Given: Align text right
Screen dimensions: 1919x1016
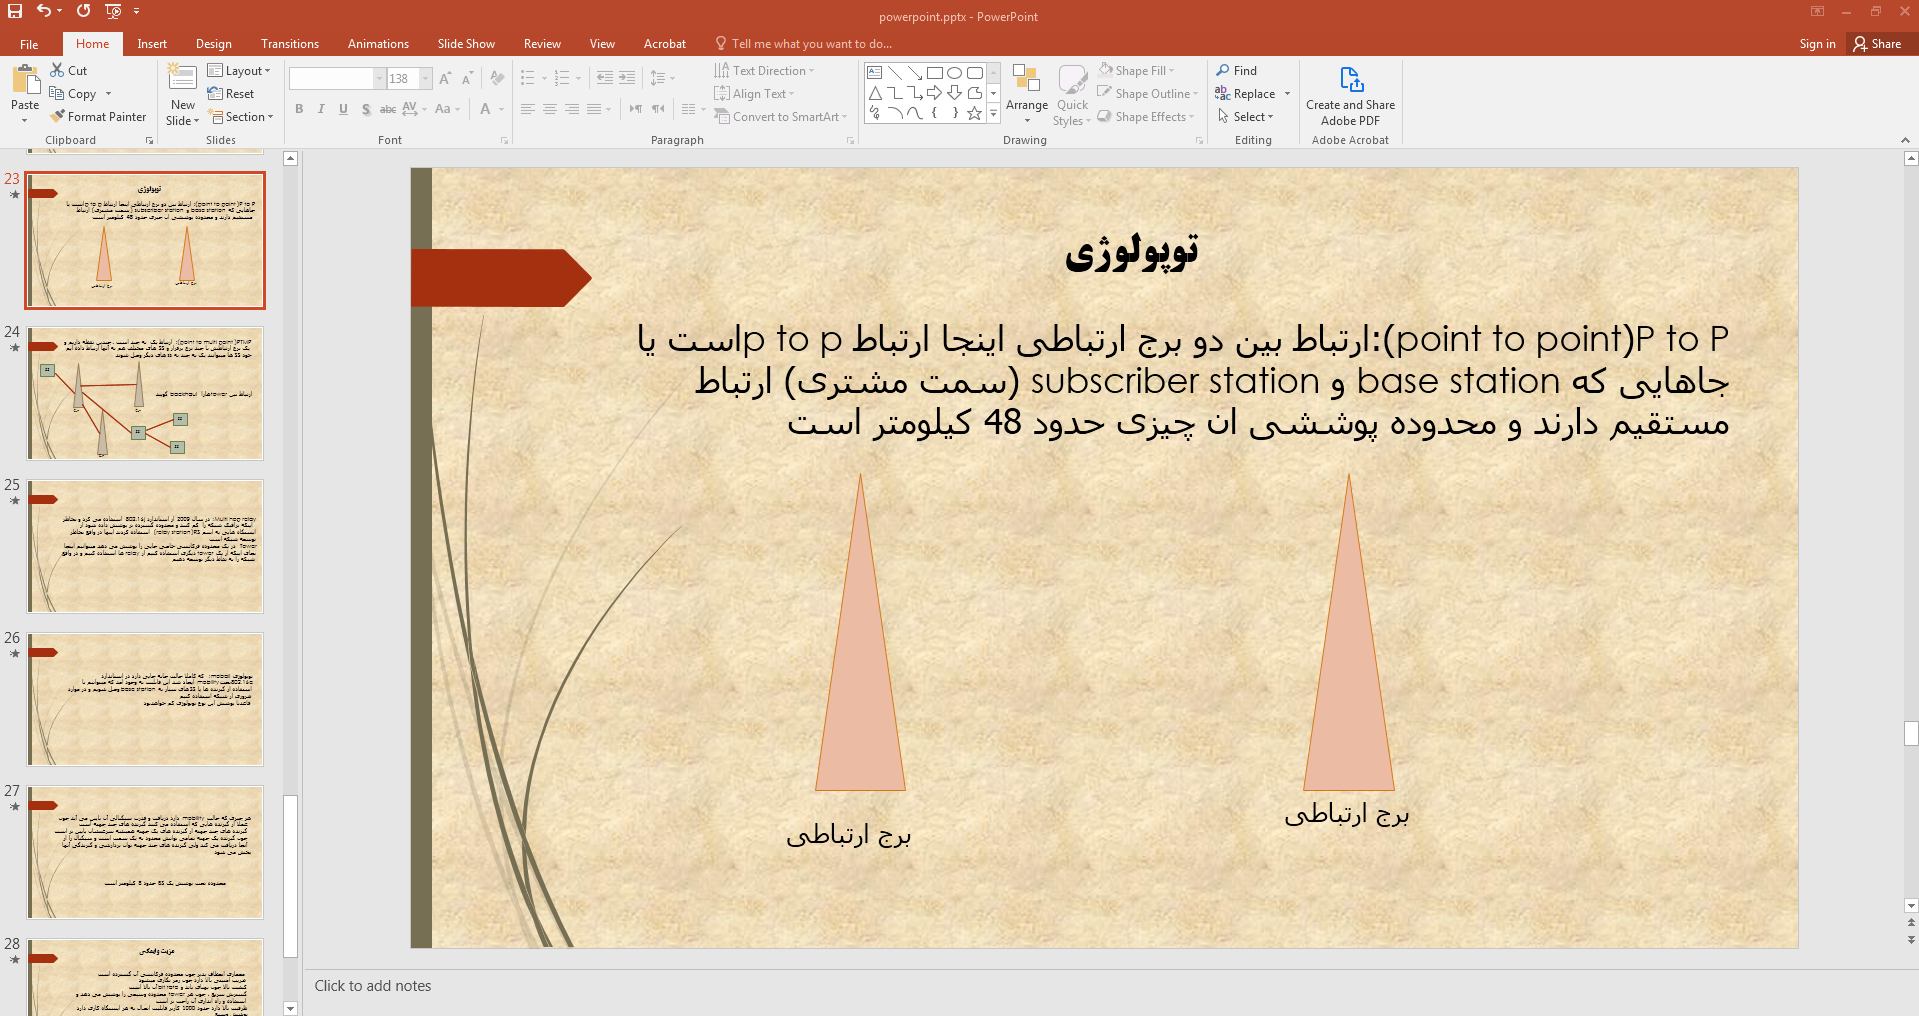Looking at the screenshot, I should click(x=572, y=109).
